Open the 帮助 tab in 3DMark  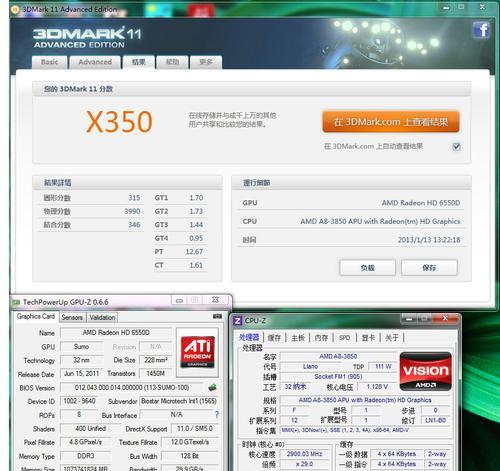point(172,62)
